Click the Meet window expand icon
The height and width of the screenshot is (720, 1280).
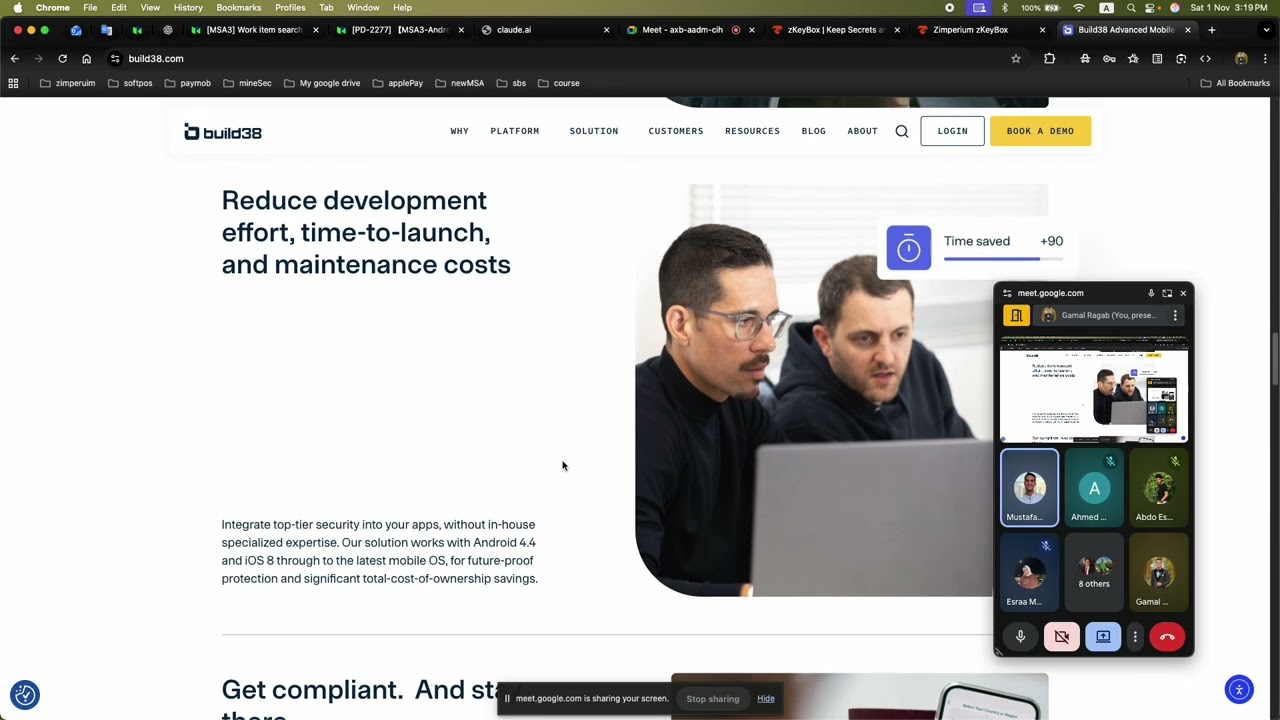click(1167, 293)
